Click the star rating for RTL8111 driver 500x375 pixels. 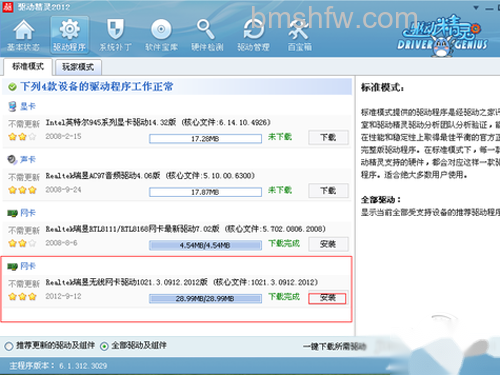(x=22, y=243)
